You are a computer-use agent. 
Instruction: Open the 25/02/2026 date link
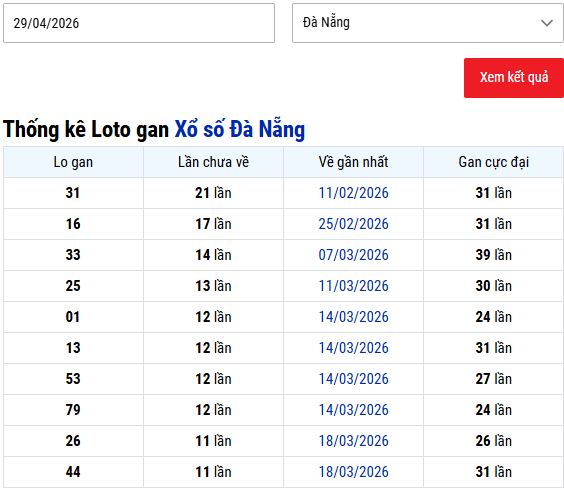[x=354, y=224]
